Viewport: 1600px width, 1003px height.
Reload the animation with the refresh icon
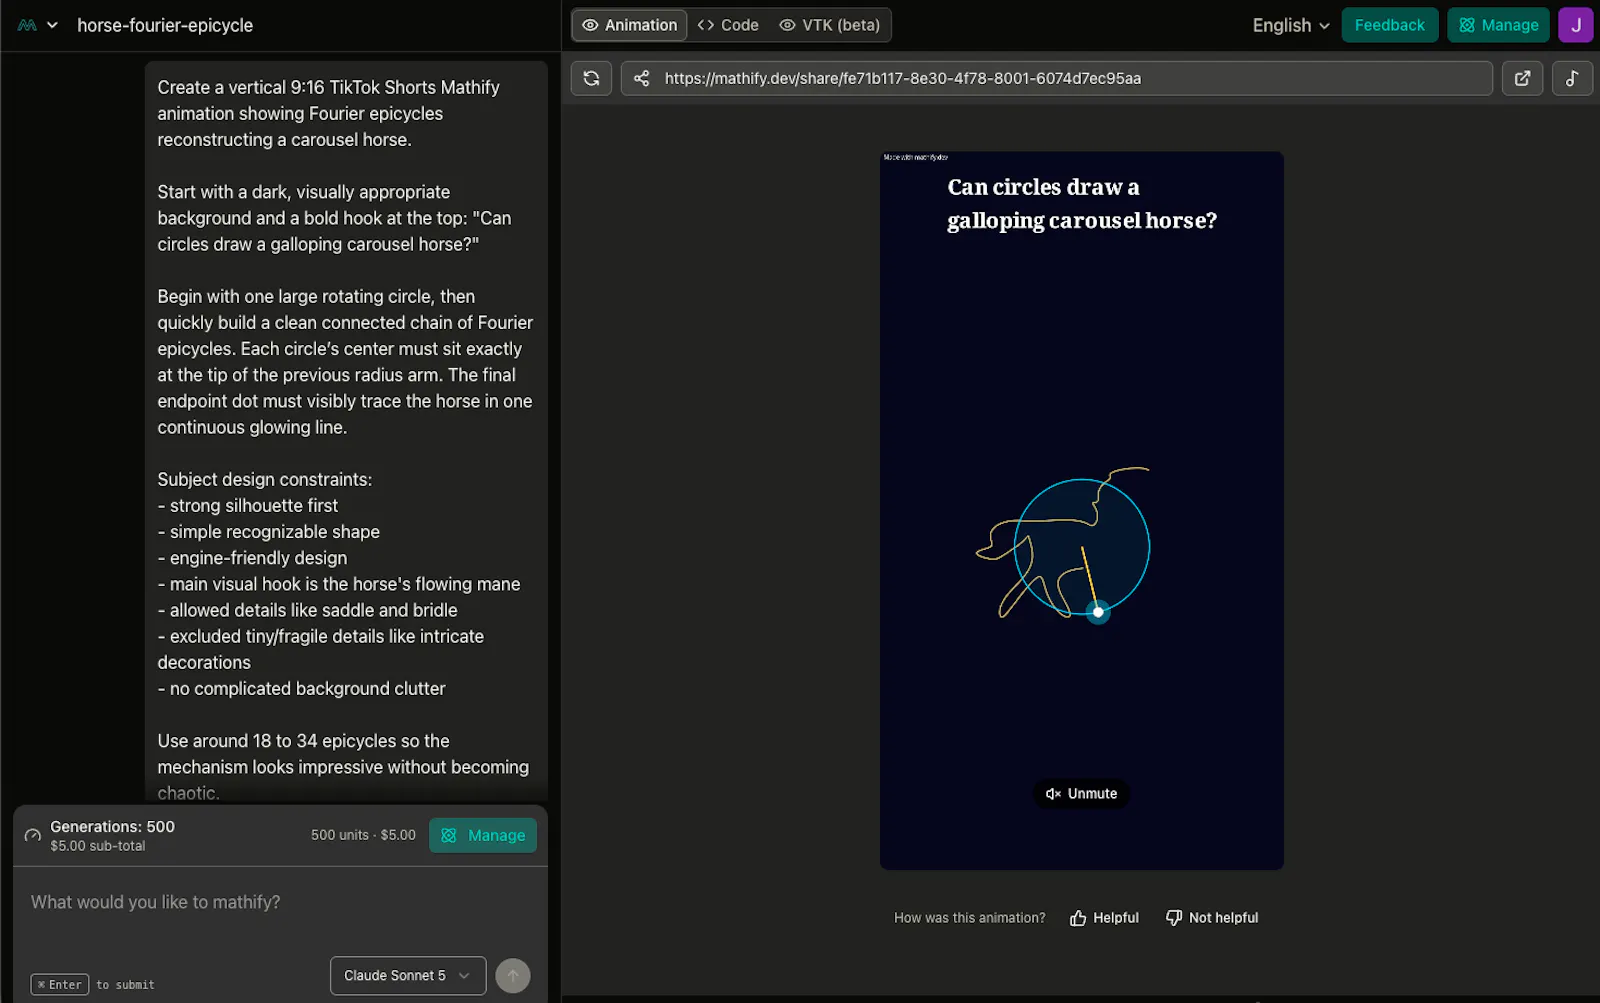pos(591,78)
